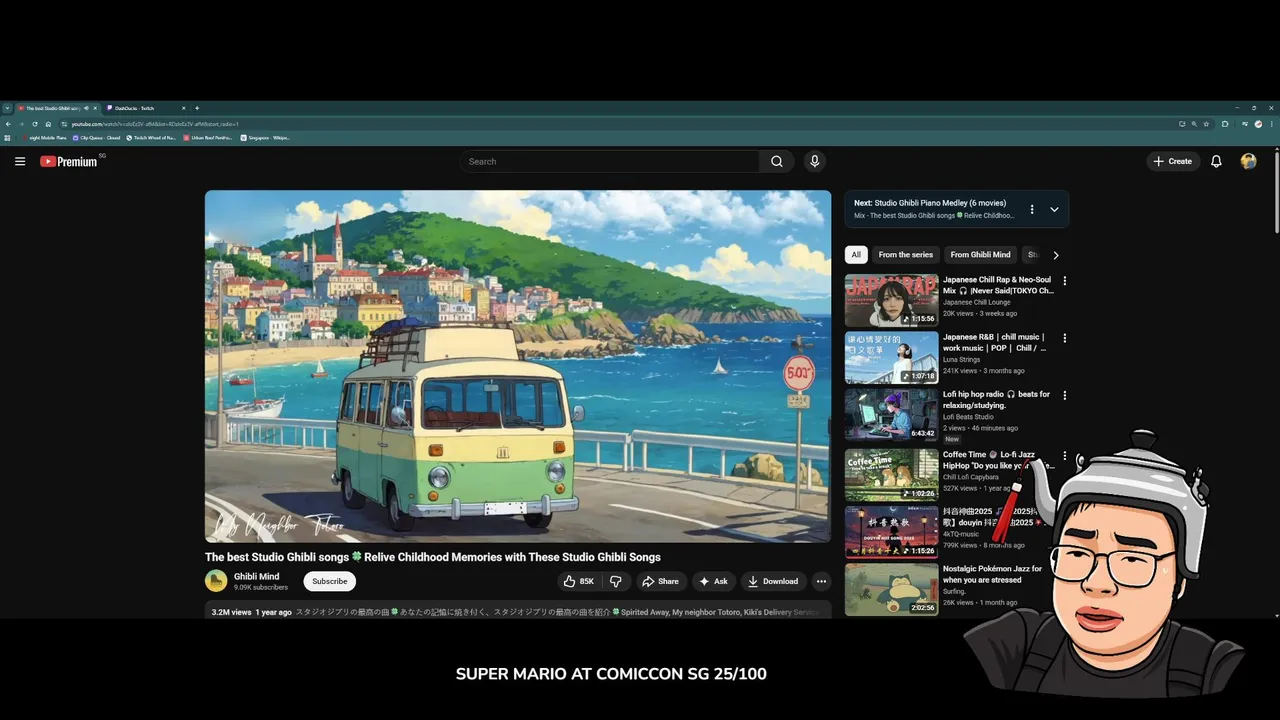Image resolution: width=1280 pixels, height=720 pixels.
Task: Open a new browser tab
Action: click(197, 108)
